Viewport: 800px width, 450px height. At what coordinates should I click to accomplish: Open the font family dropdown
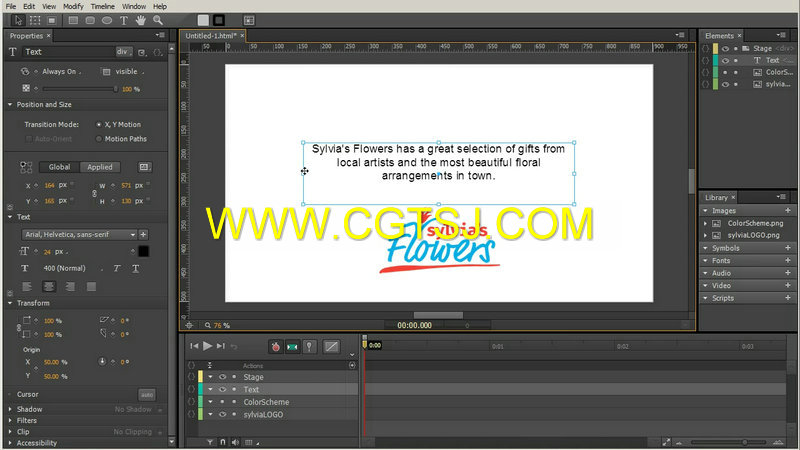tap(79, 234)
